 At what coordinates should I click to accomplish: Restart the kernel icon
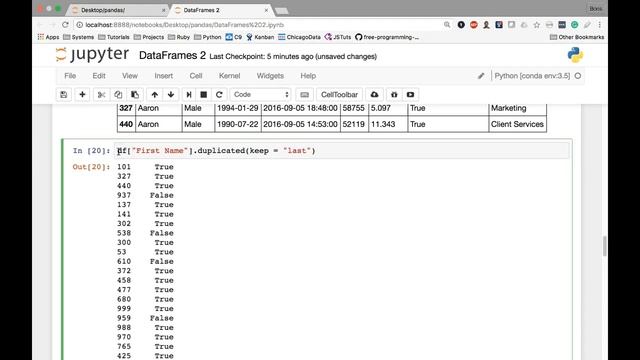pos(219,95)
